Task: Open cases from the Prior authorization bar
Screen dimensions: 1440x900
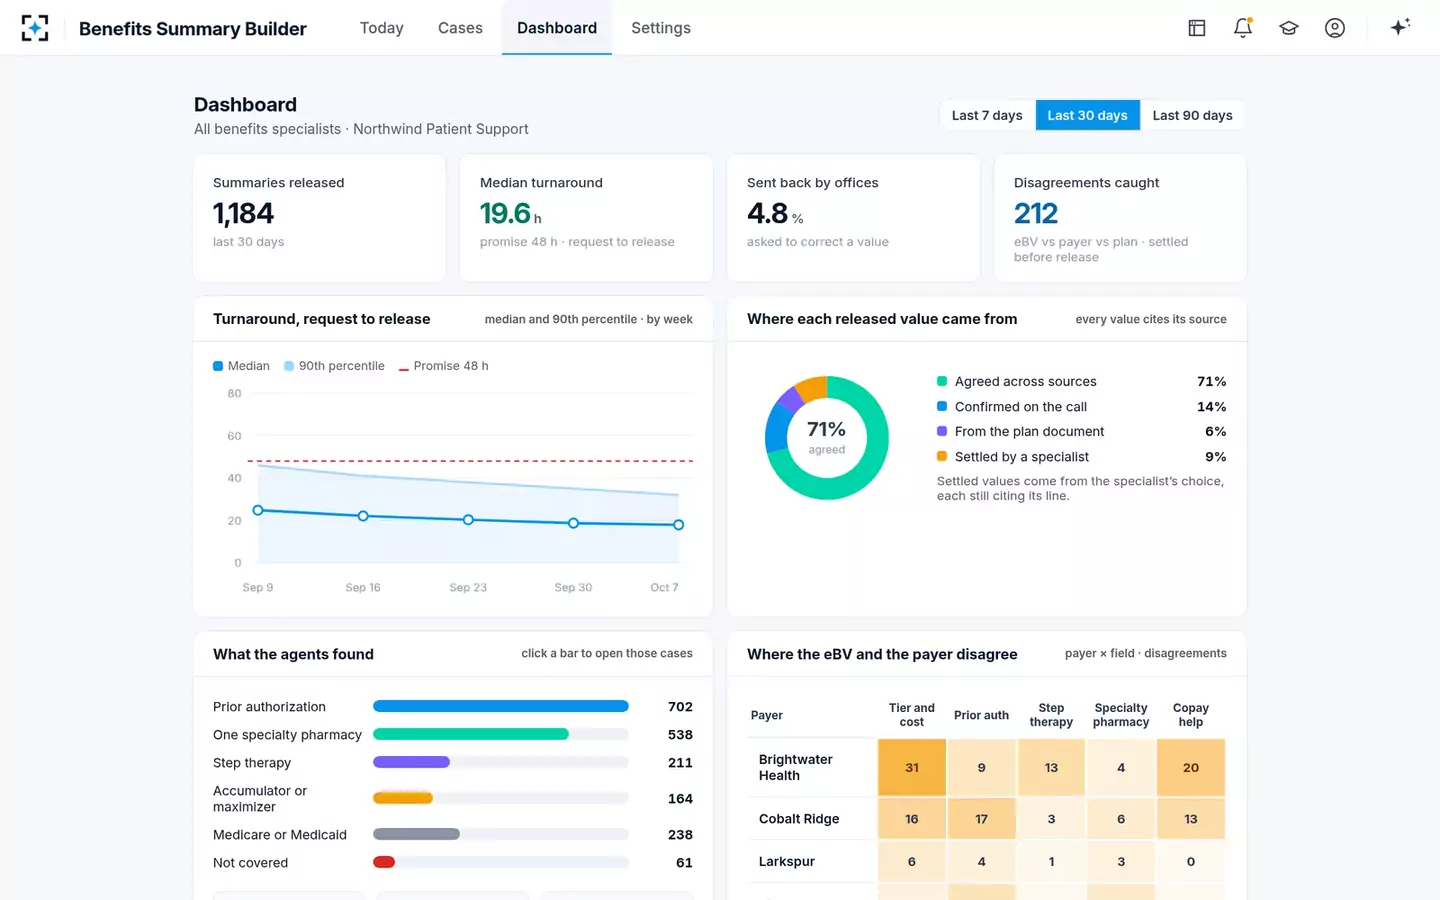Action: coord(501,706)
